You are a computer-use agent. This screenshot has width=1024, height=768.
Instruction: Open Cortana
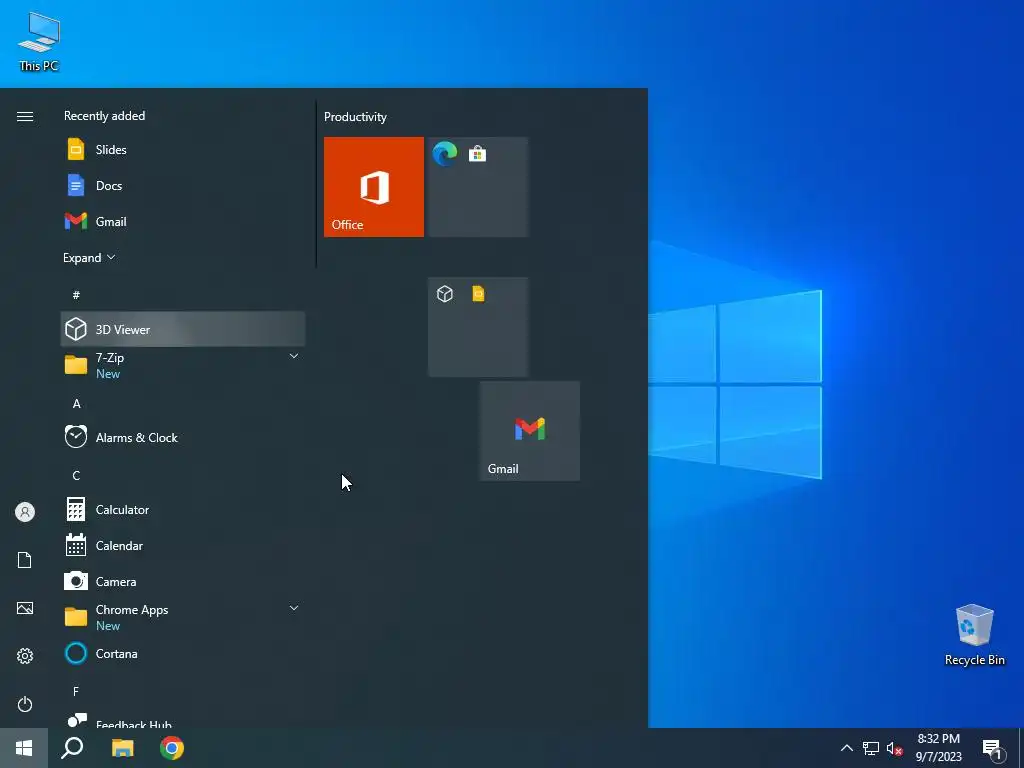183,653
